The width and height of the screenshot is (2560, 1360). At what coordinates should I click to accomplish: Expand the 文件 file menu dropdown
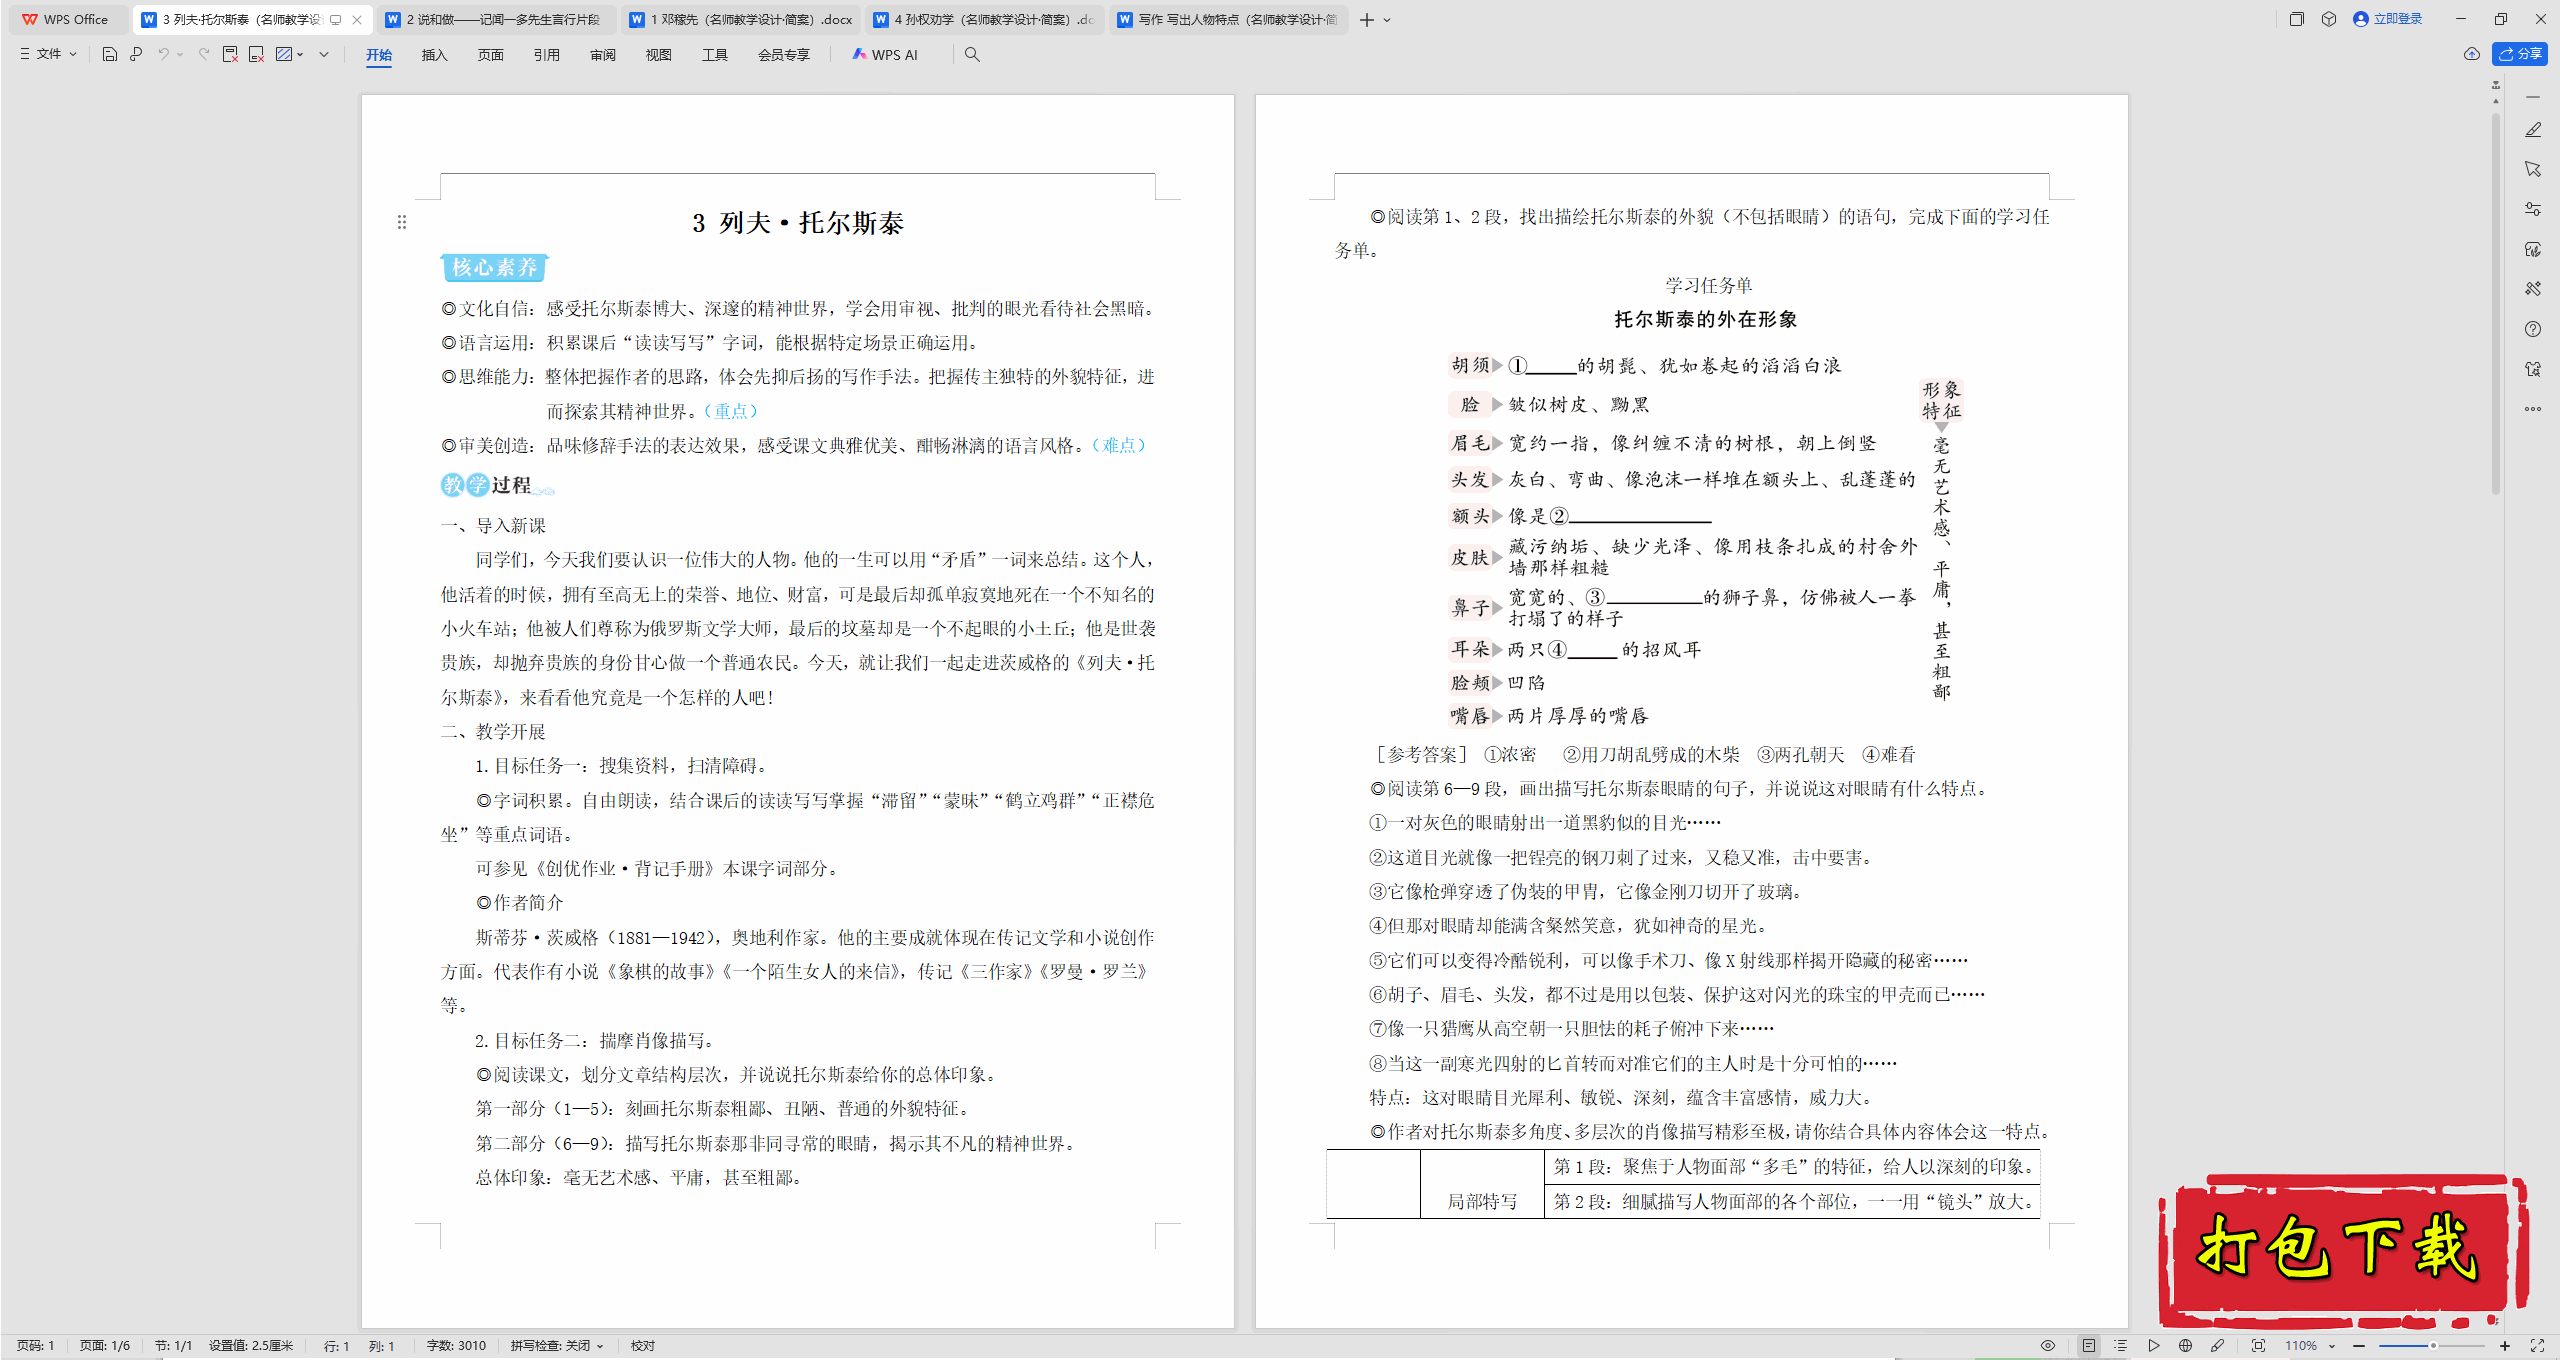click(x=49, y=54)
